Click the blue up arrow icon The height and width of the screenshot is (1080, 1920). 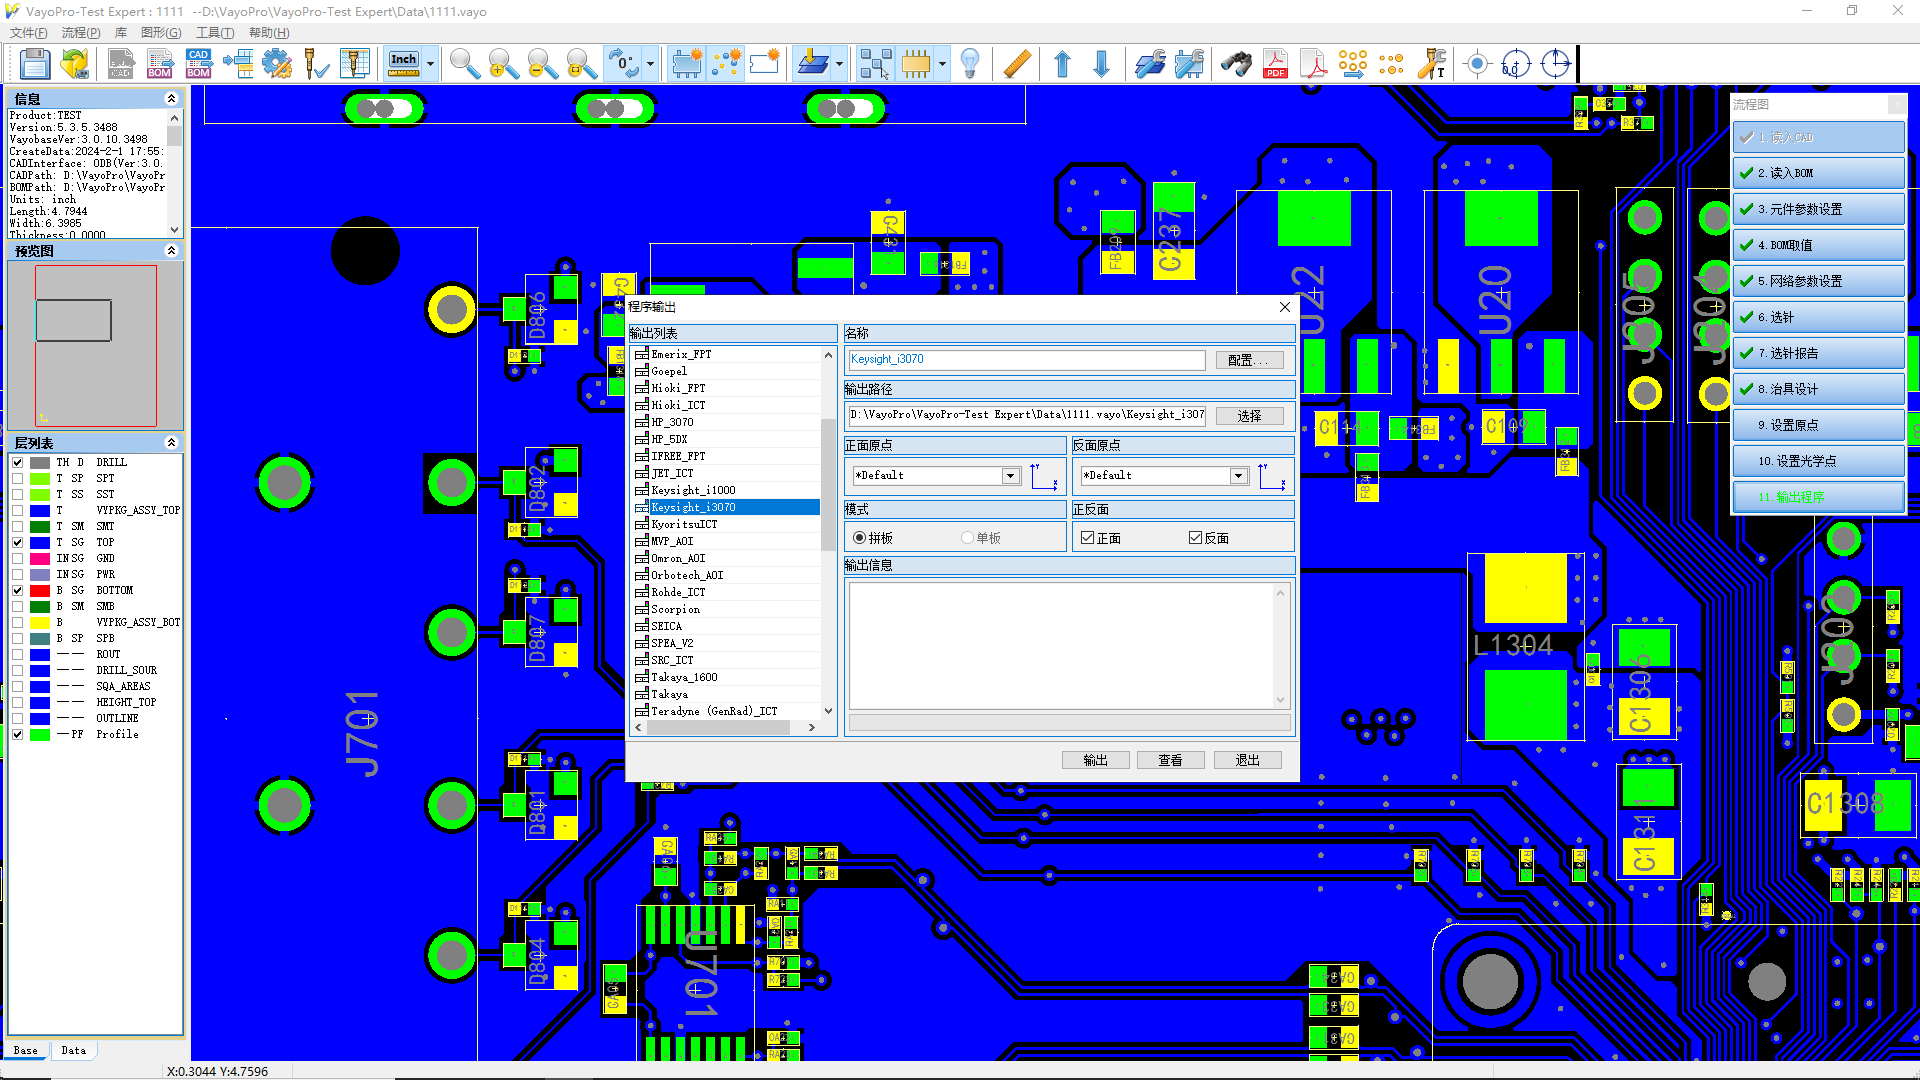pos(1063,64)
